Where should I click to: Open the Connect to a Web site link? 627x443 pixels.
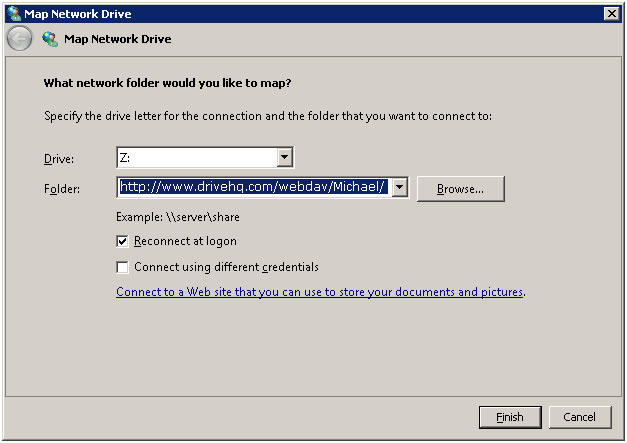(x=320, y=293)
